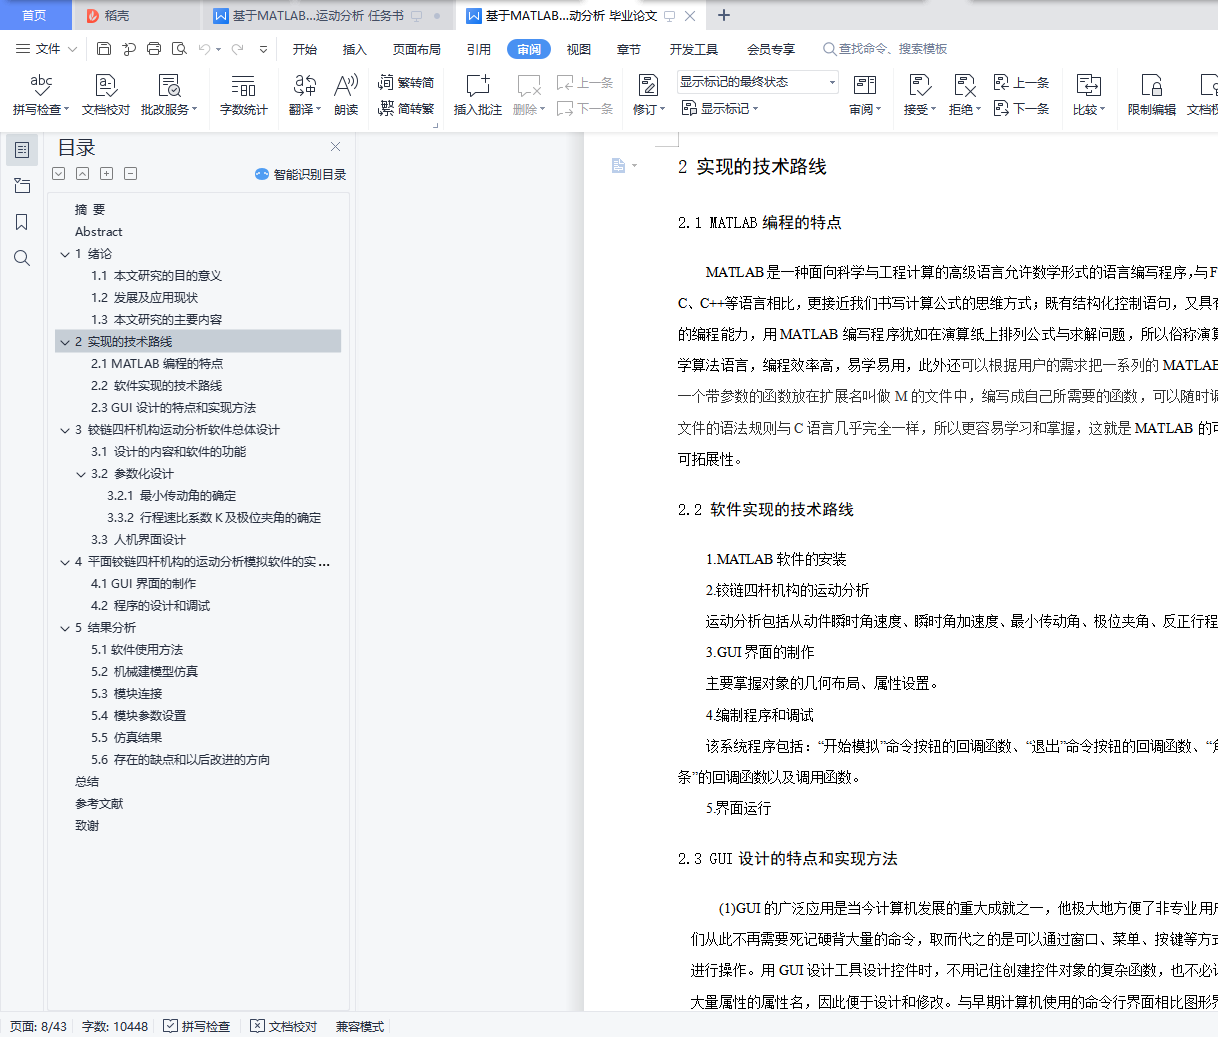Switch to the 插入 ribbon tab
Image resolution: width=1218 pixels, height=1037 pixels.
coord(355,49)
